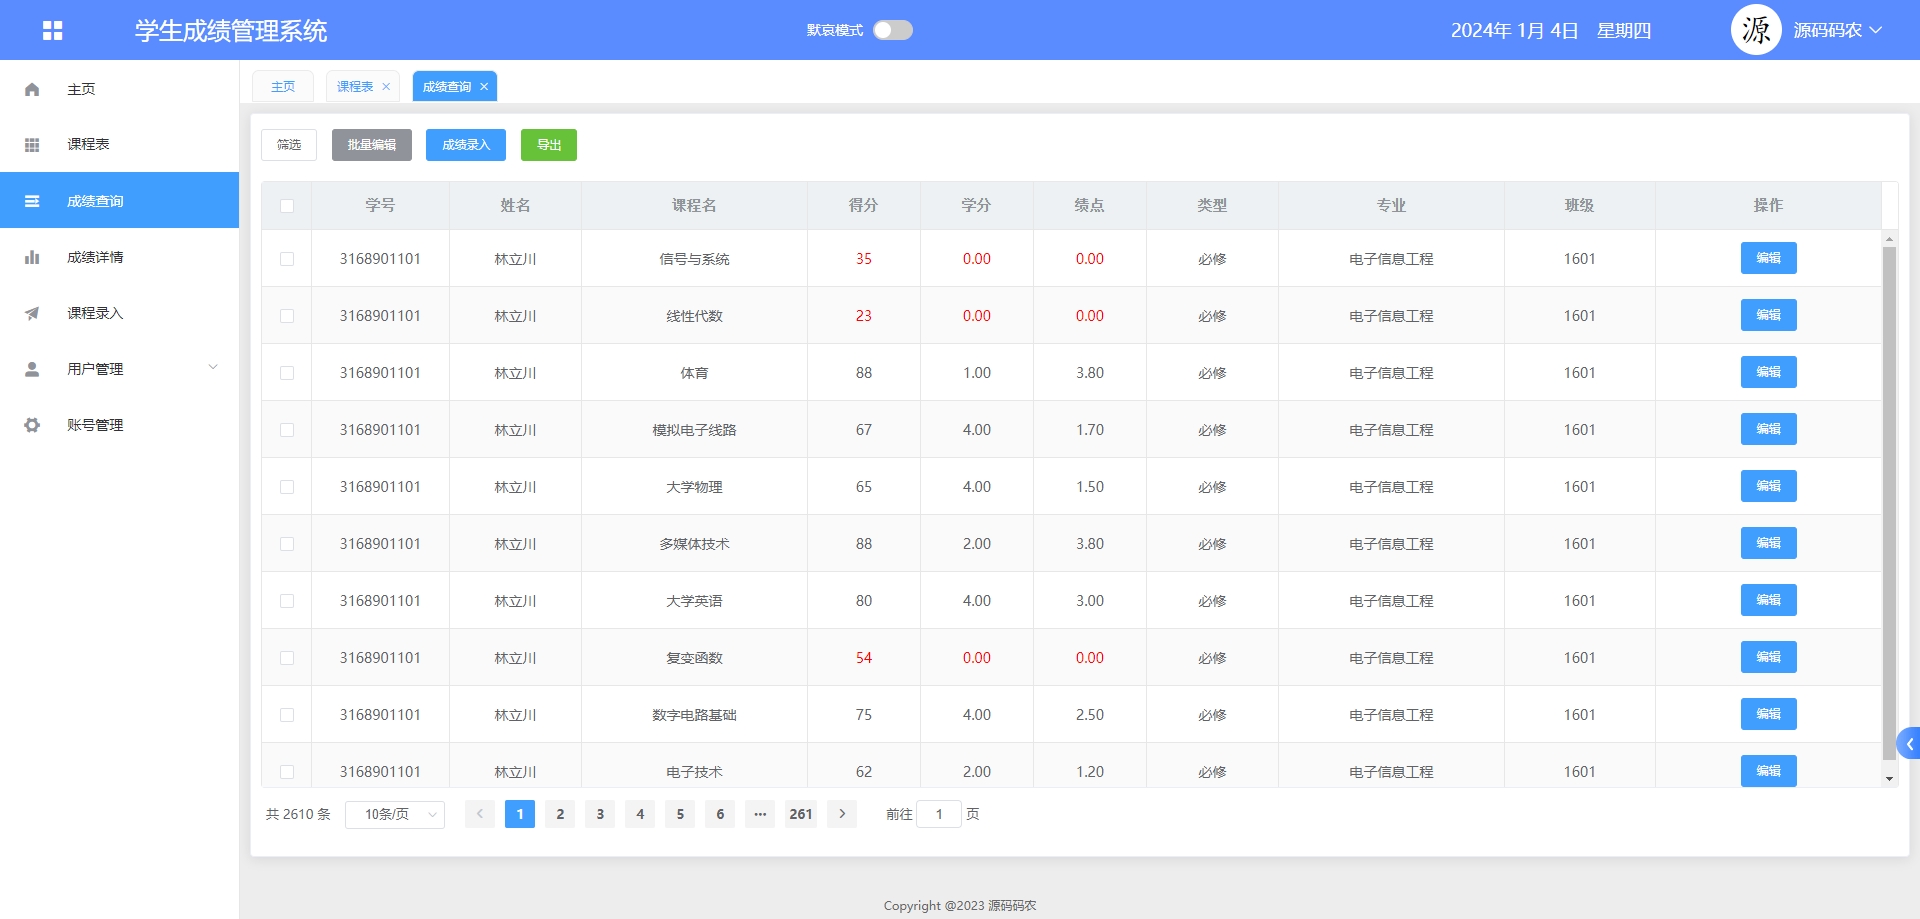Edit the 电子技术 row via 编辑

pyautogui.click(x=1769, y=771)
